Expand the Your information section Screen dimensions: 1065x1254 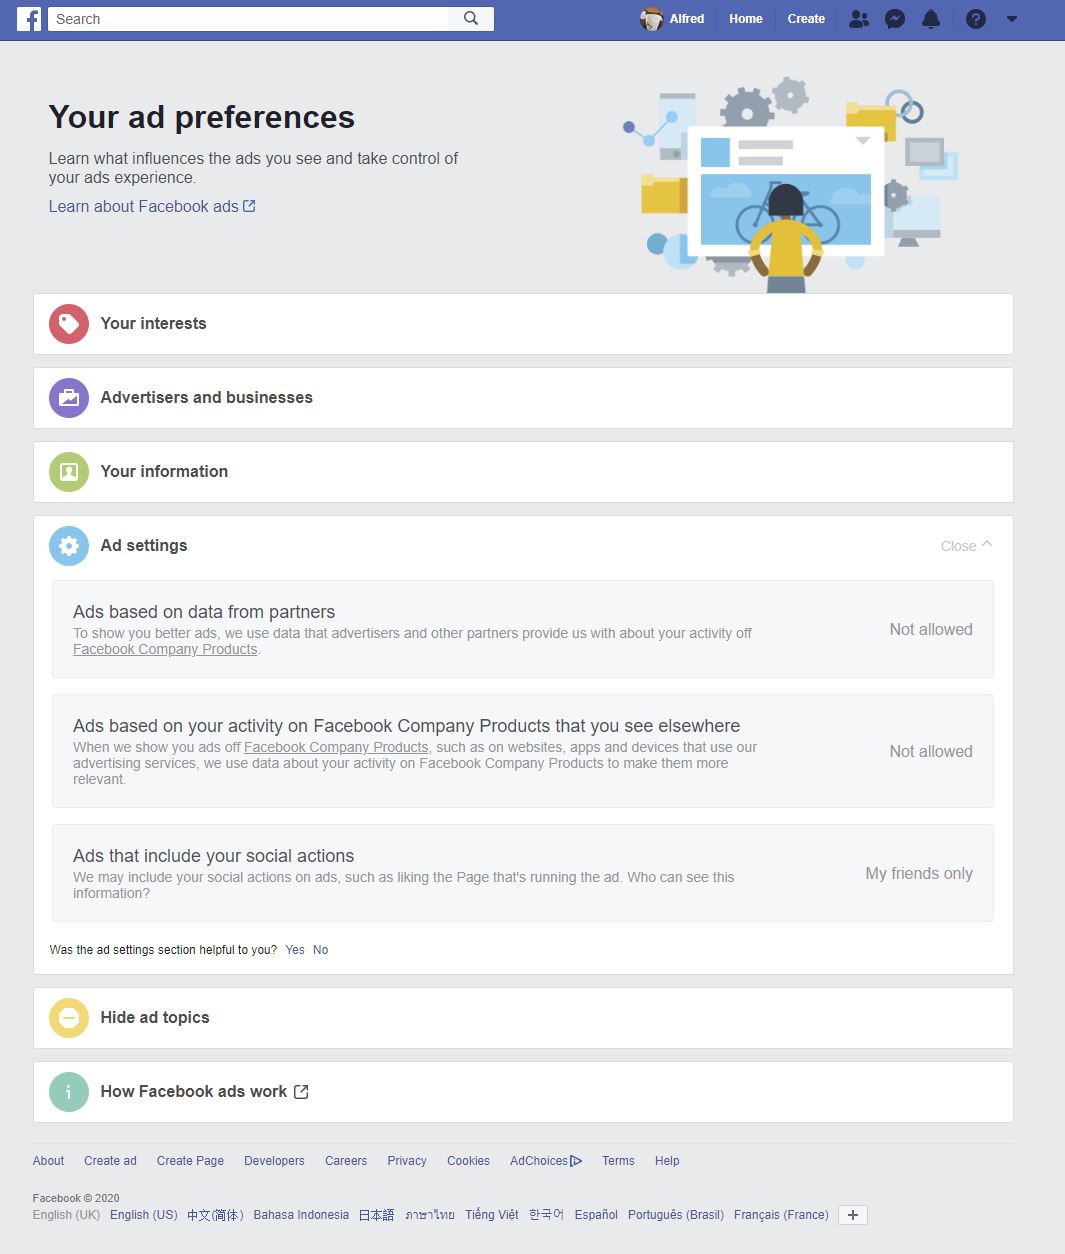point(523,472)
